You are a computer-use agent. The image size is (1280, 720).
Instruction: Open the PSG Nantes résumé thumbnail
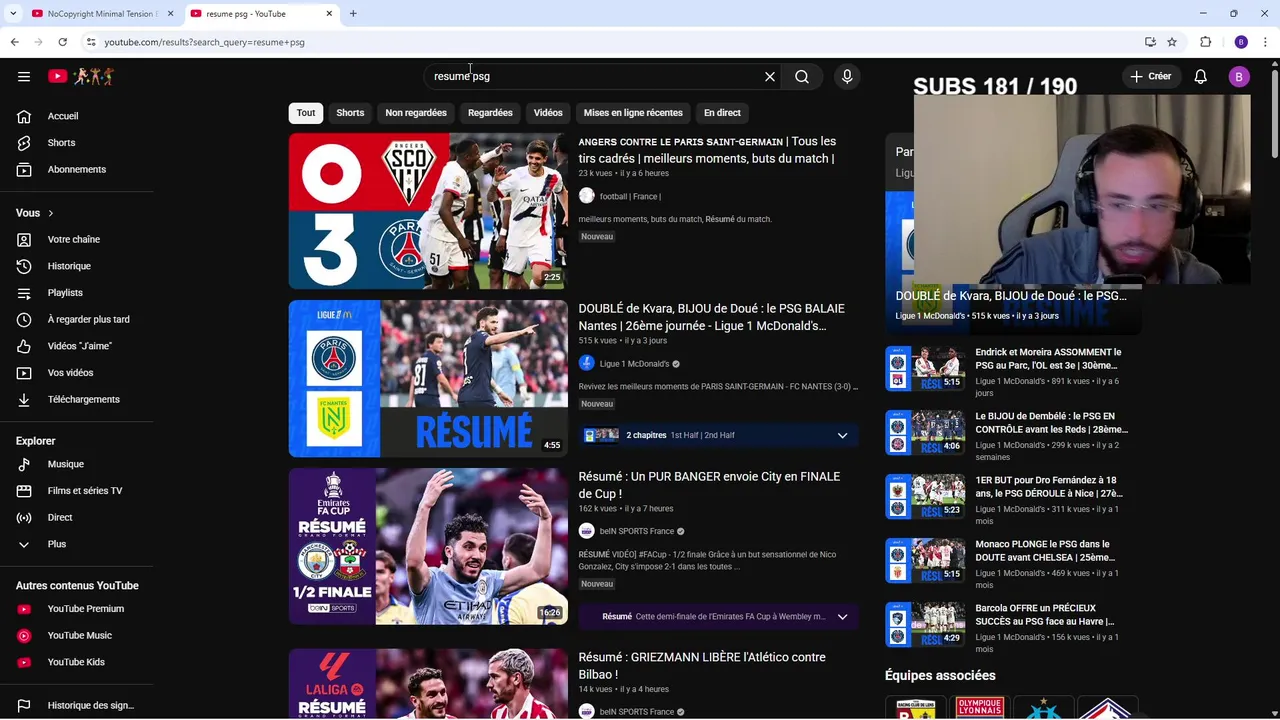click(x=428, y=379)
